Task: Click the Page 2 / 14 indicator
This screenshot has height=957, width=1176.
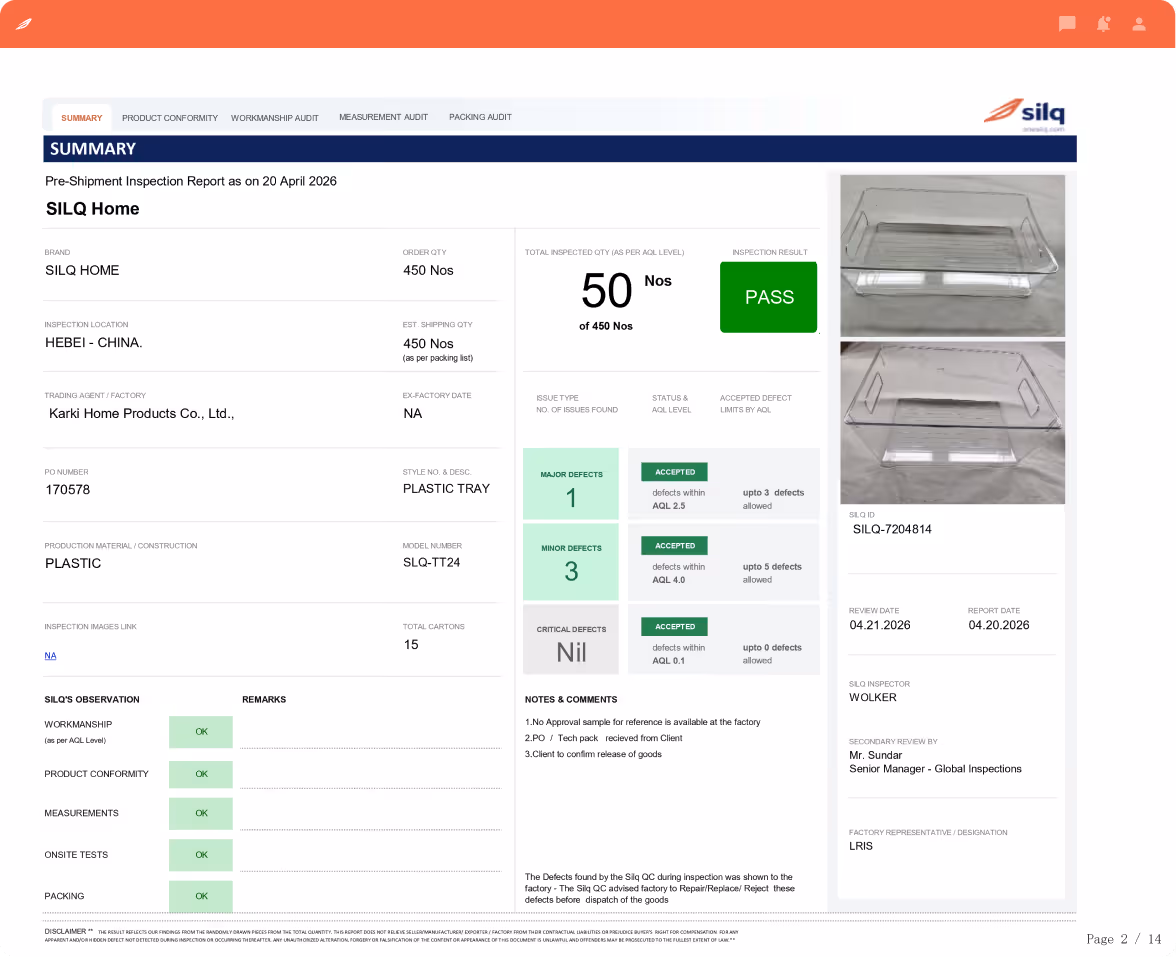Action: coord(1124,939)
